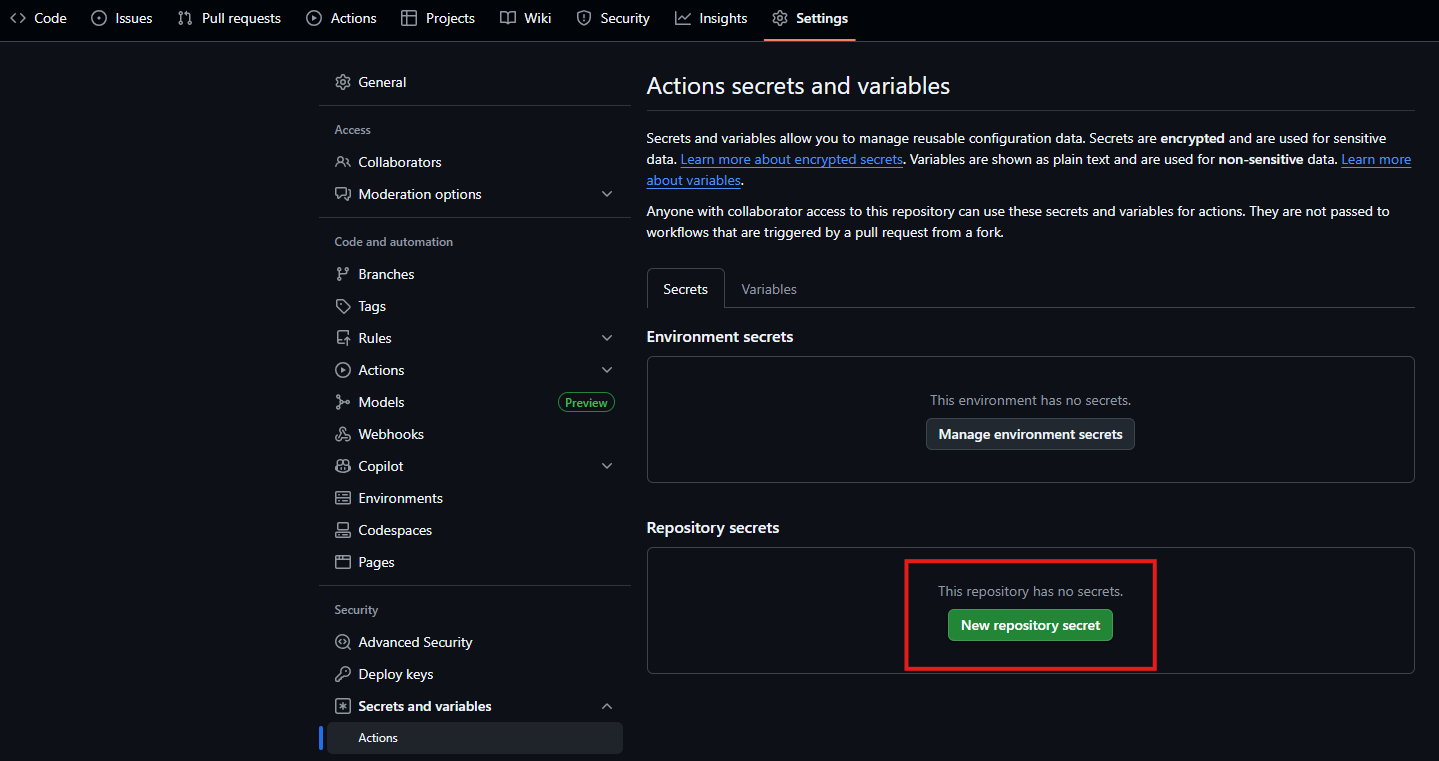Viewport: 1439px width, 761px height.
Task: Open the Insights repository tab
Action: (x=711, y=18)
